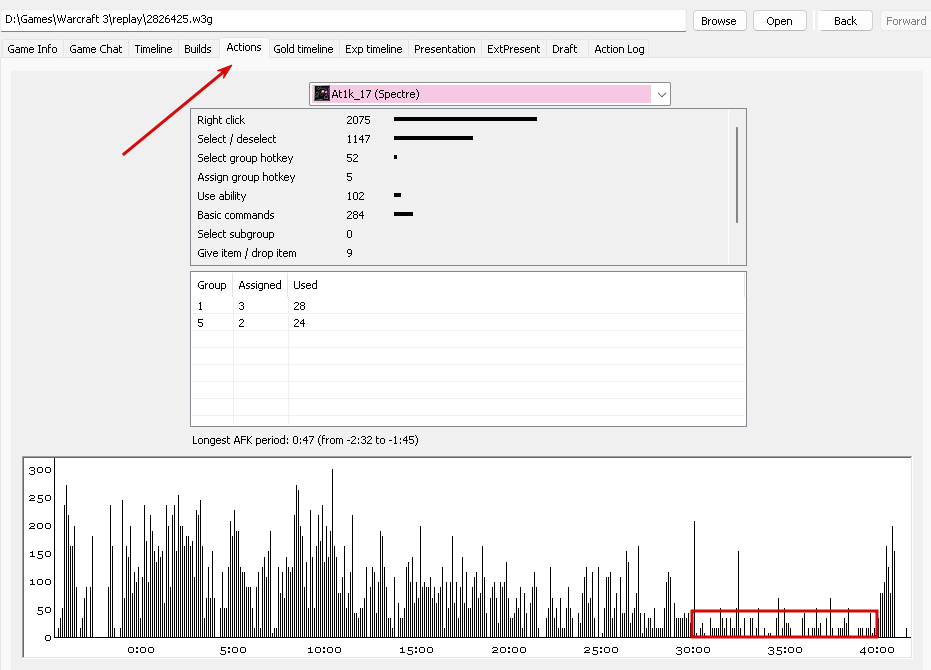Click the 10:00 label on chart axis
This screenshot has width=931, height=670.
(x=324, y=650)
